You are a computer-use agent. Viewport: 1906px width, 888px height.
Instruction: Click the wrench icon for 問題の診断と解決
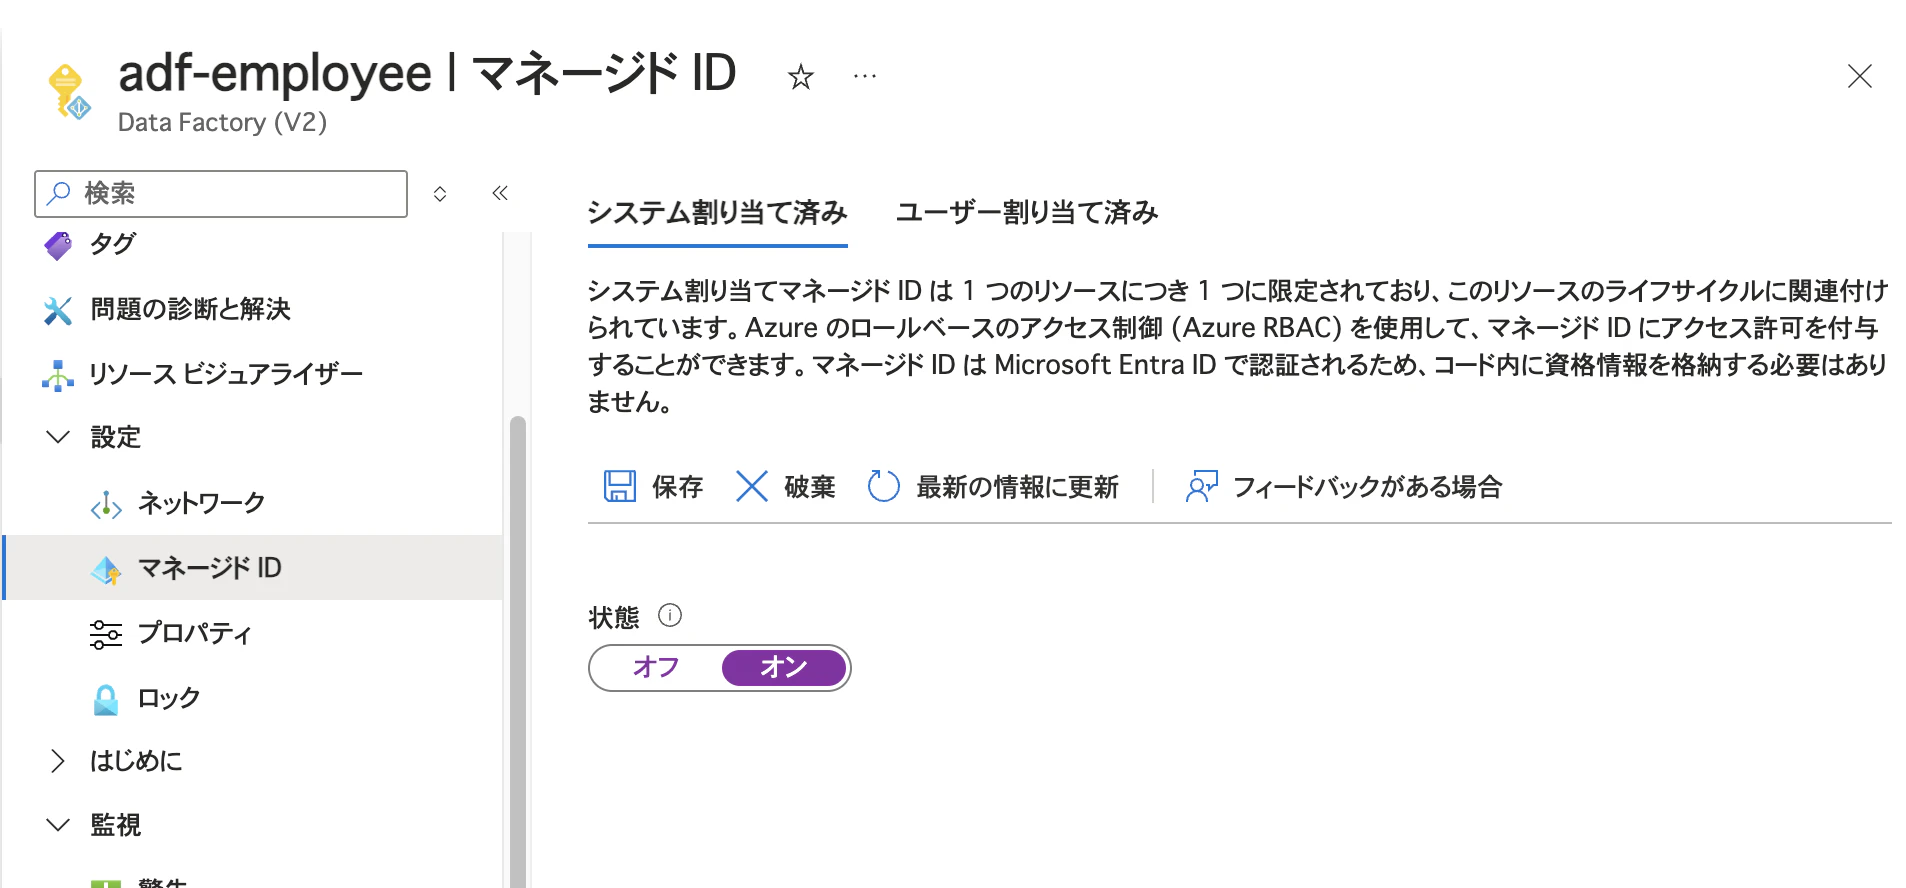pyautogui.click(x=58, y=310)
